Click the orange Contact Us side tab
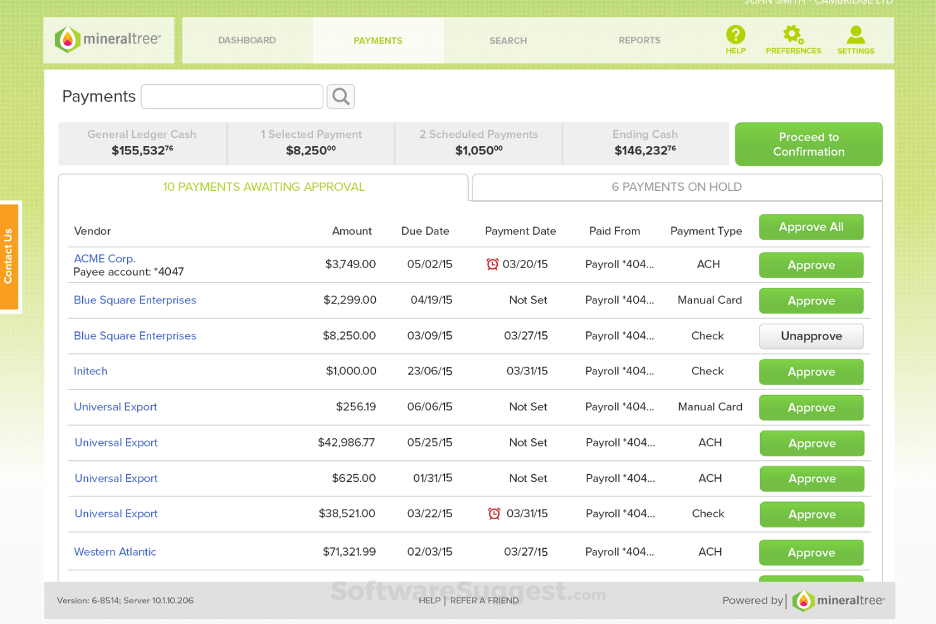This screenshot has width=936, height=624. pyautogui.click(x=10, y=256)
